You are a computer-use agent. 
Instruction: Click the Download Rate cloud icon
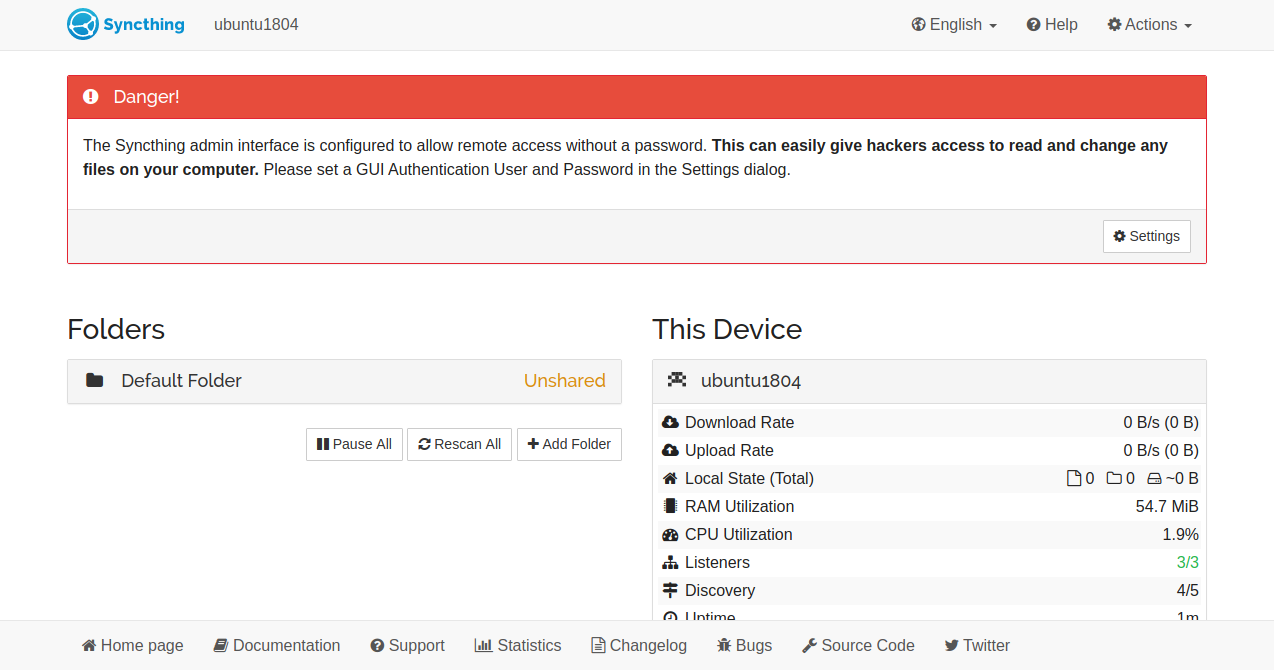670,423
